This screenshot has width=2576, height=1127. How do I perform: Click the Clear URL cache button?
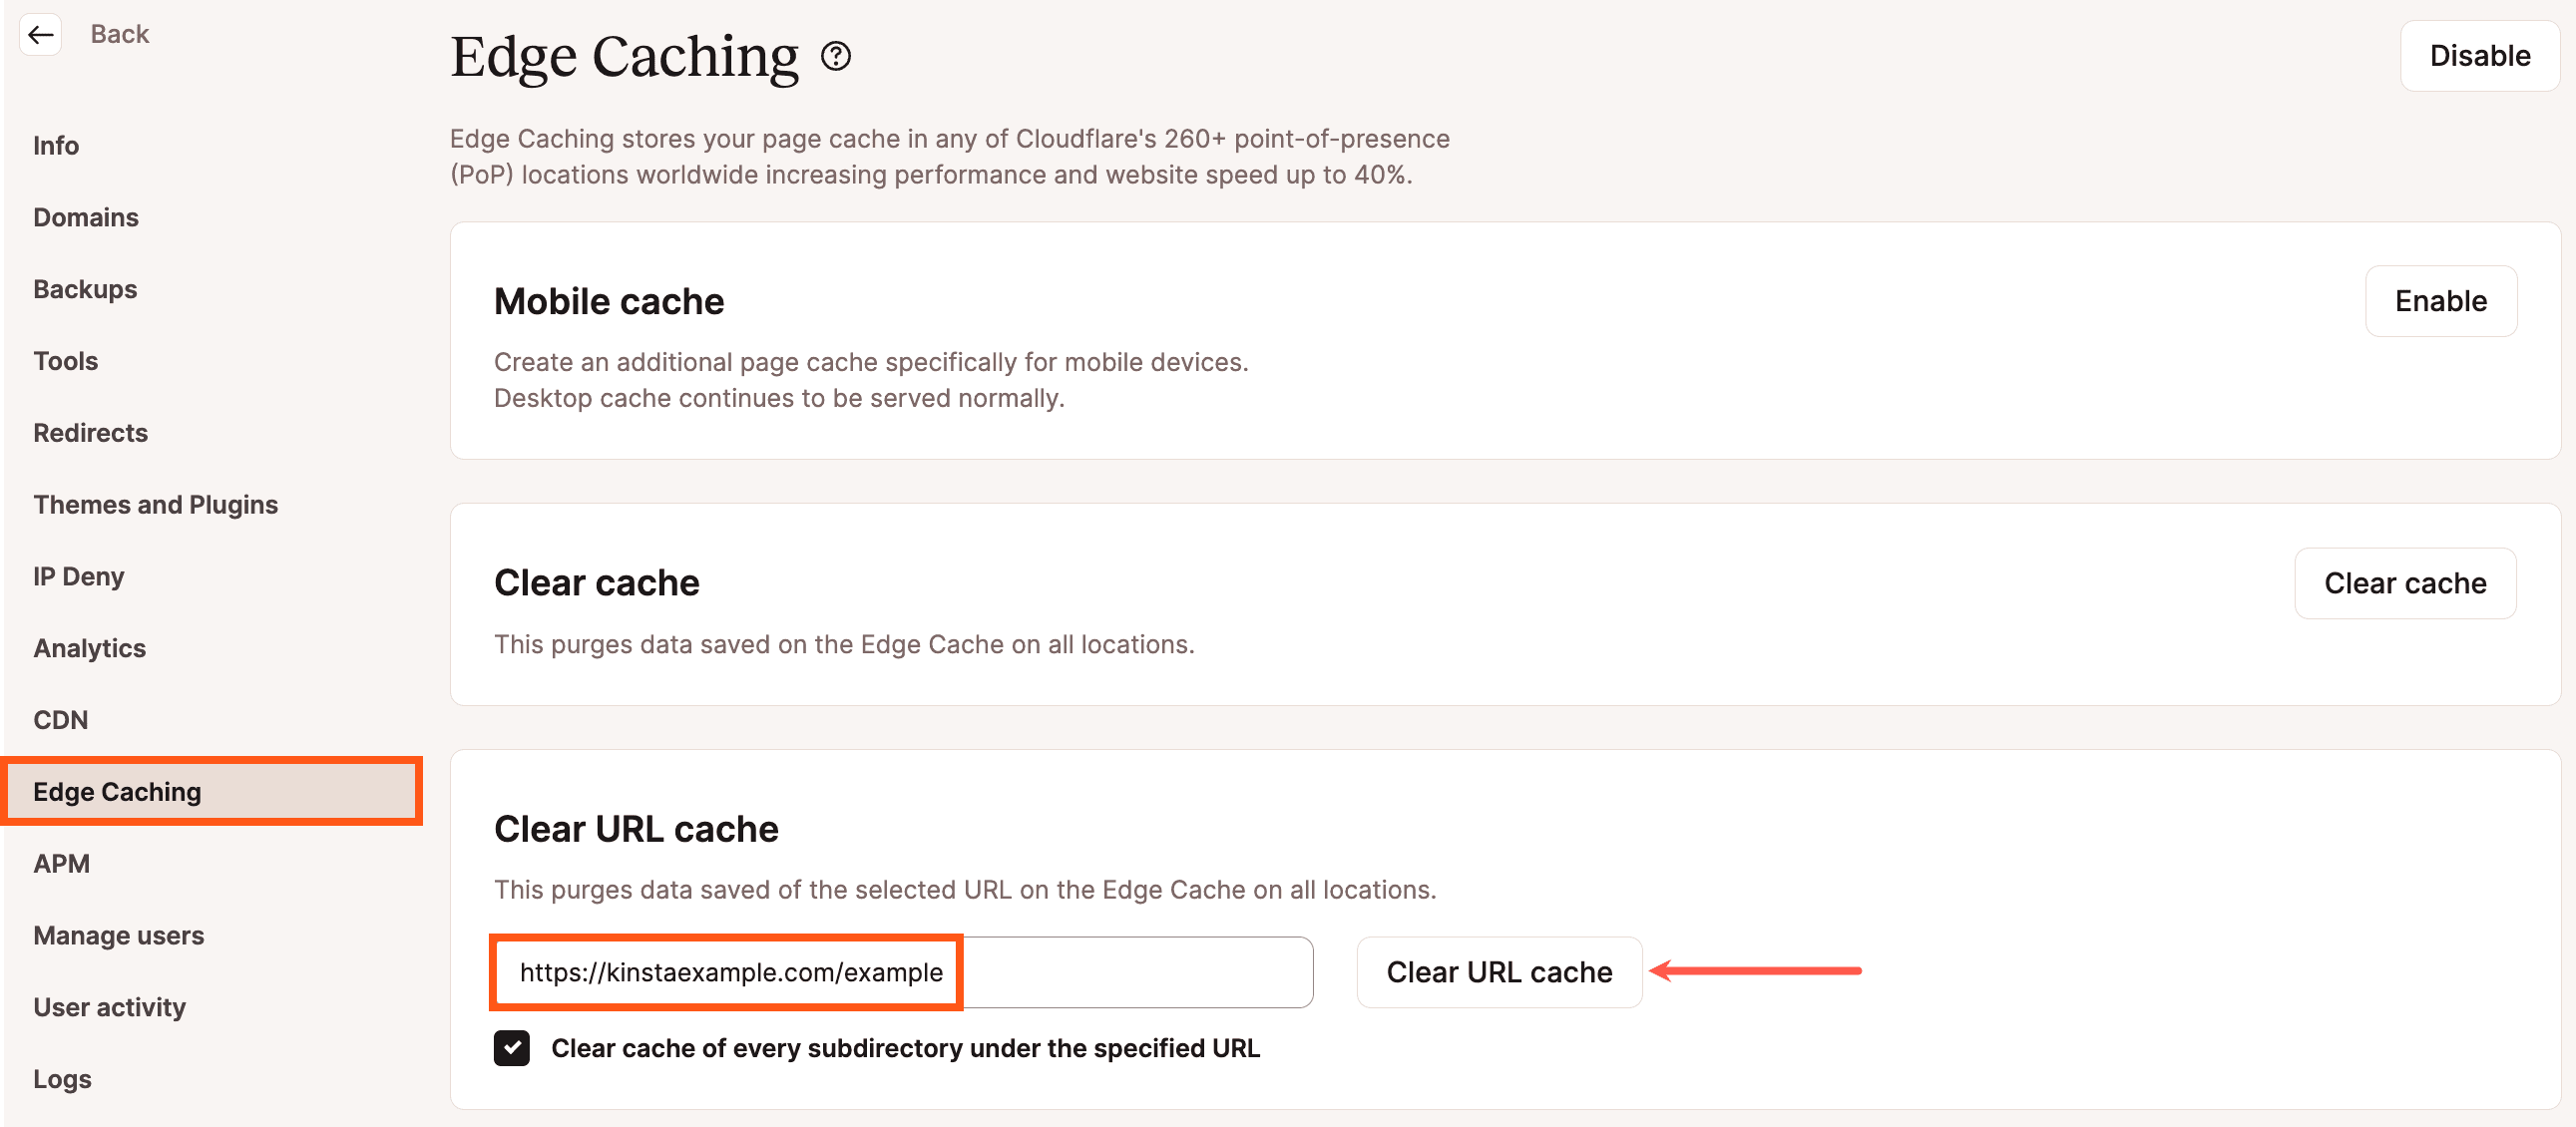coord(1498,971)
